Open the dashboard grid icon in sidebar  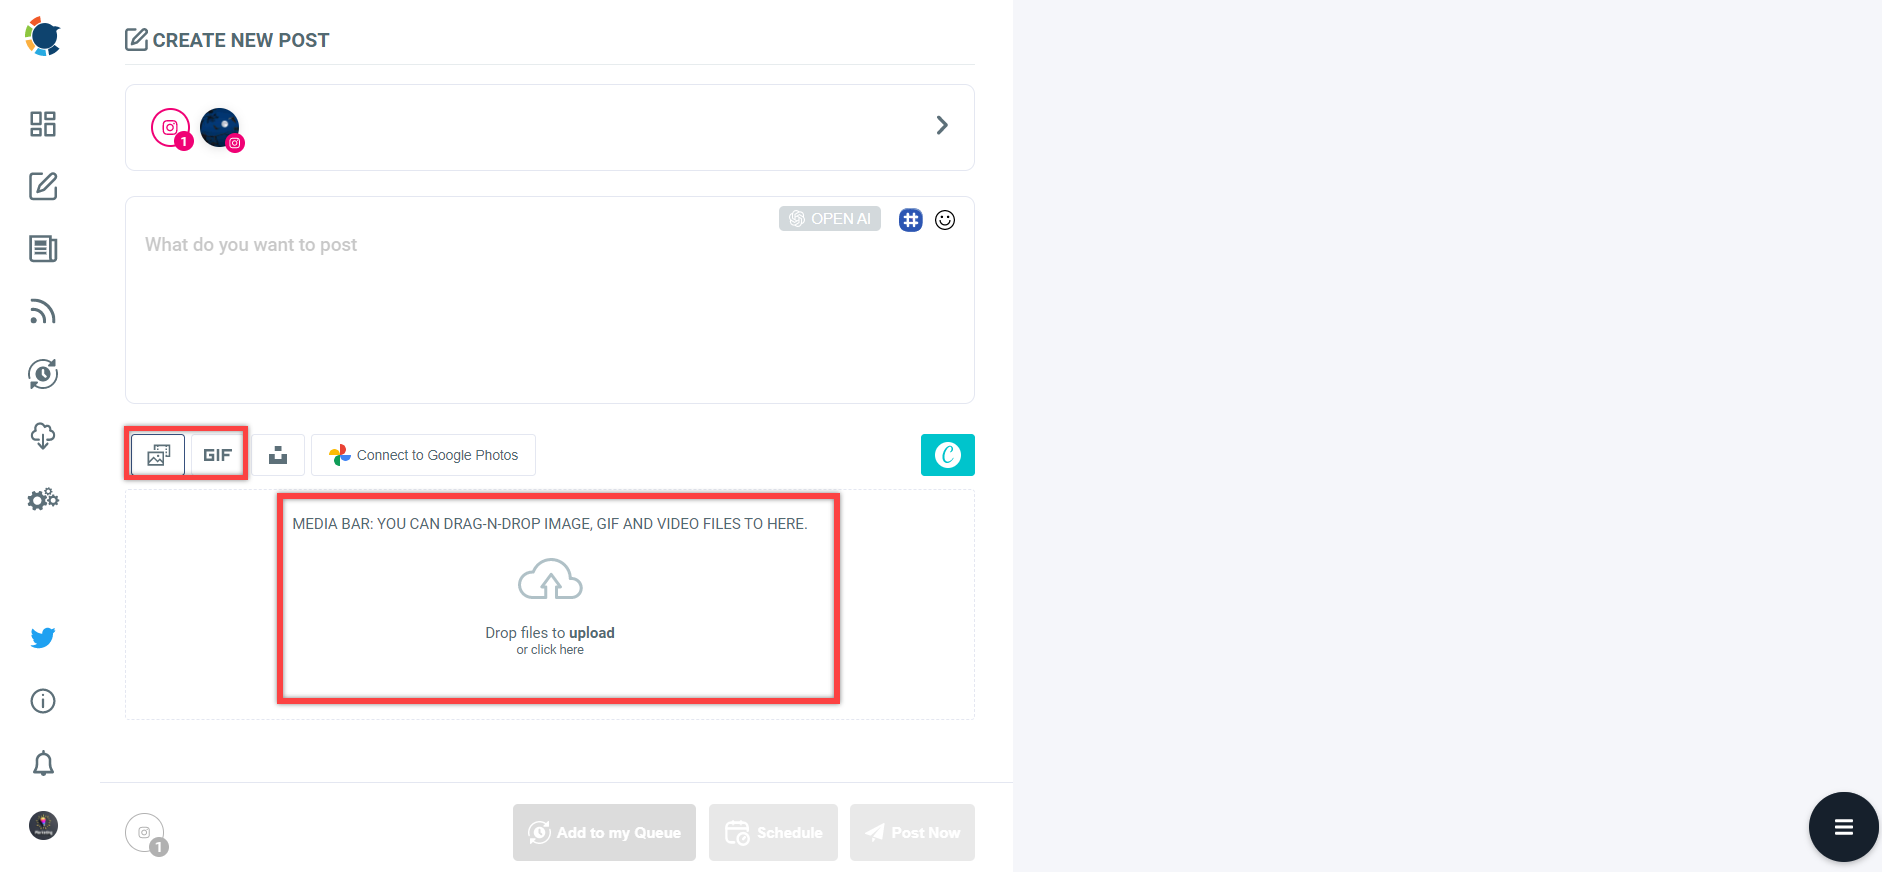[43, 124]
